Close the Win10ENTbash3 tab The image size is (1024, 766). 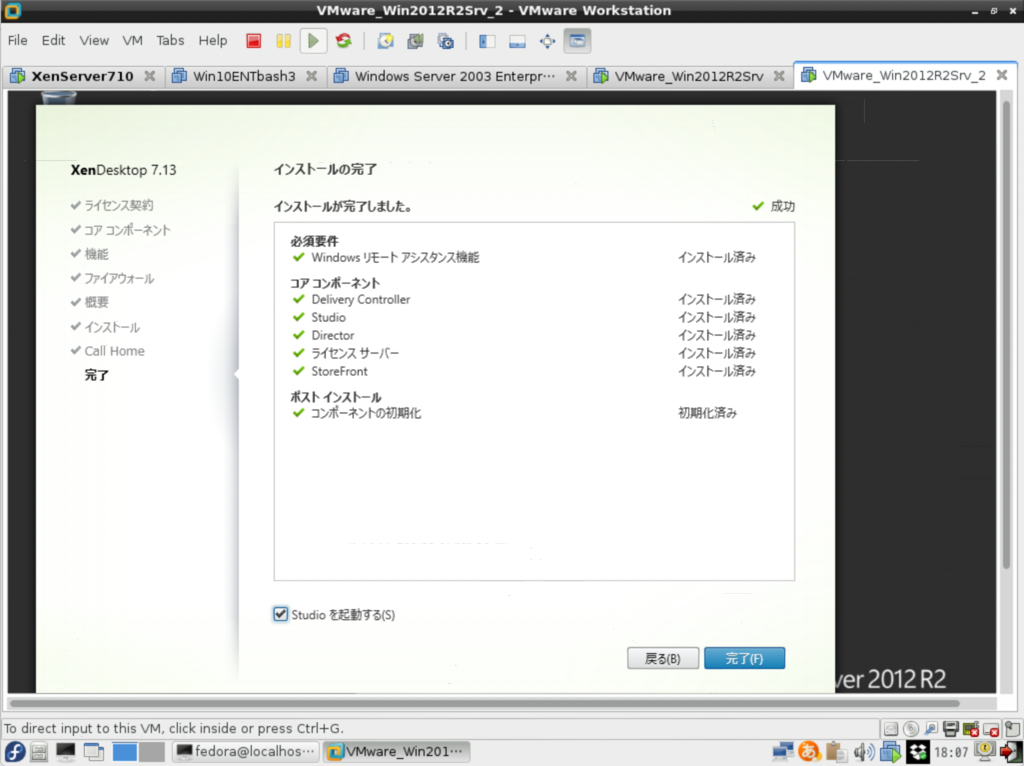[x=312, y=76]
